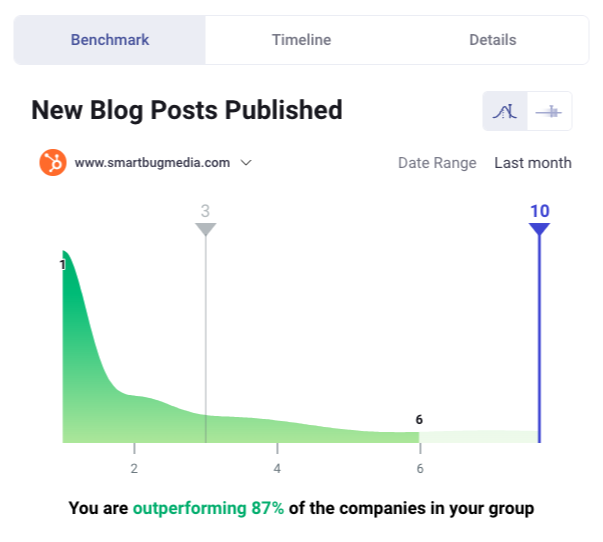Click the Date Range label

click(437, 163)
